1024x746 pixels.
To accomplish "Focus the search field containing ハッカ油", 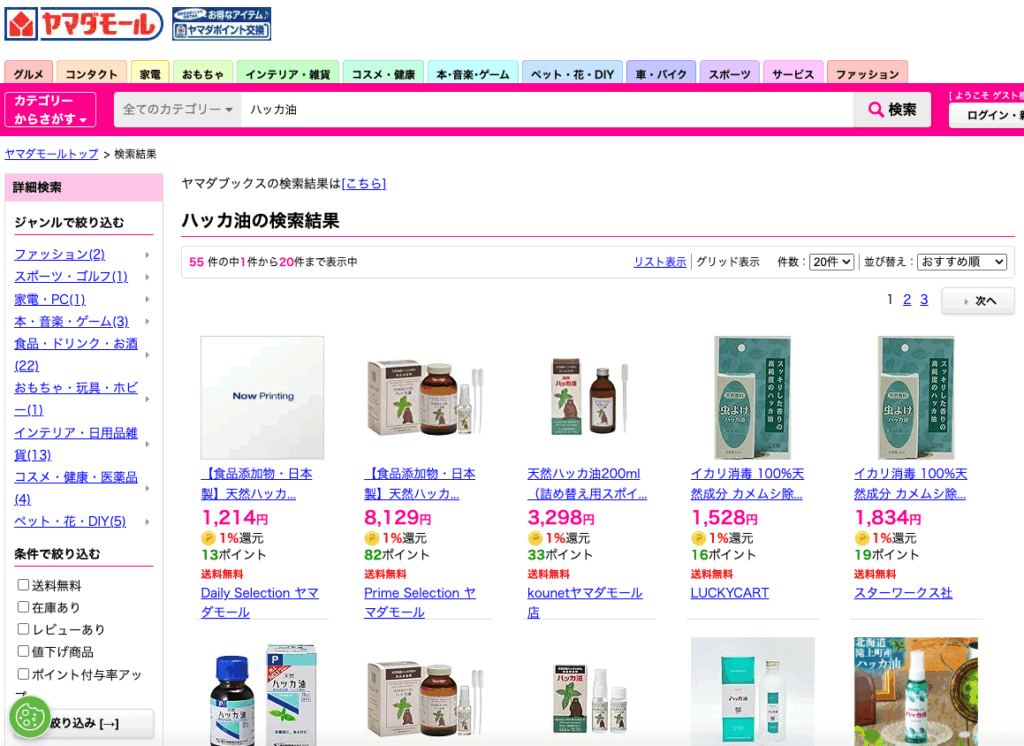I will coord(547,110).
